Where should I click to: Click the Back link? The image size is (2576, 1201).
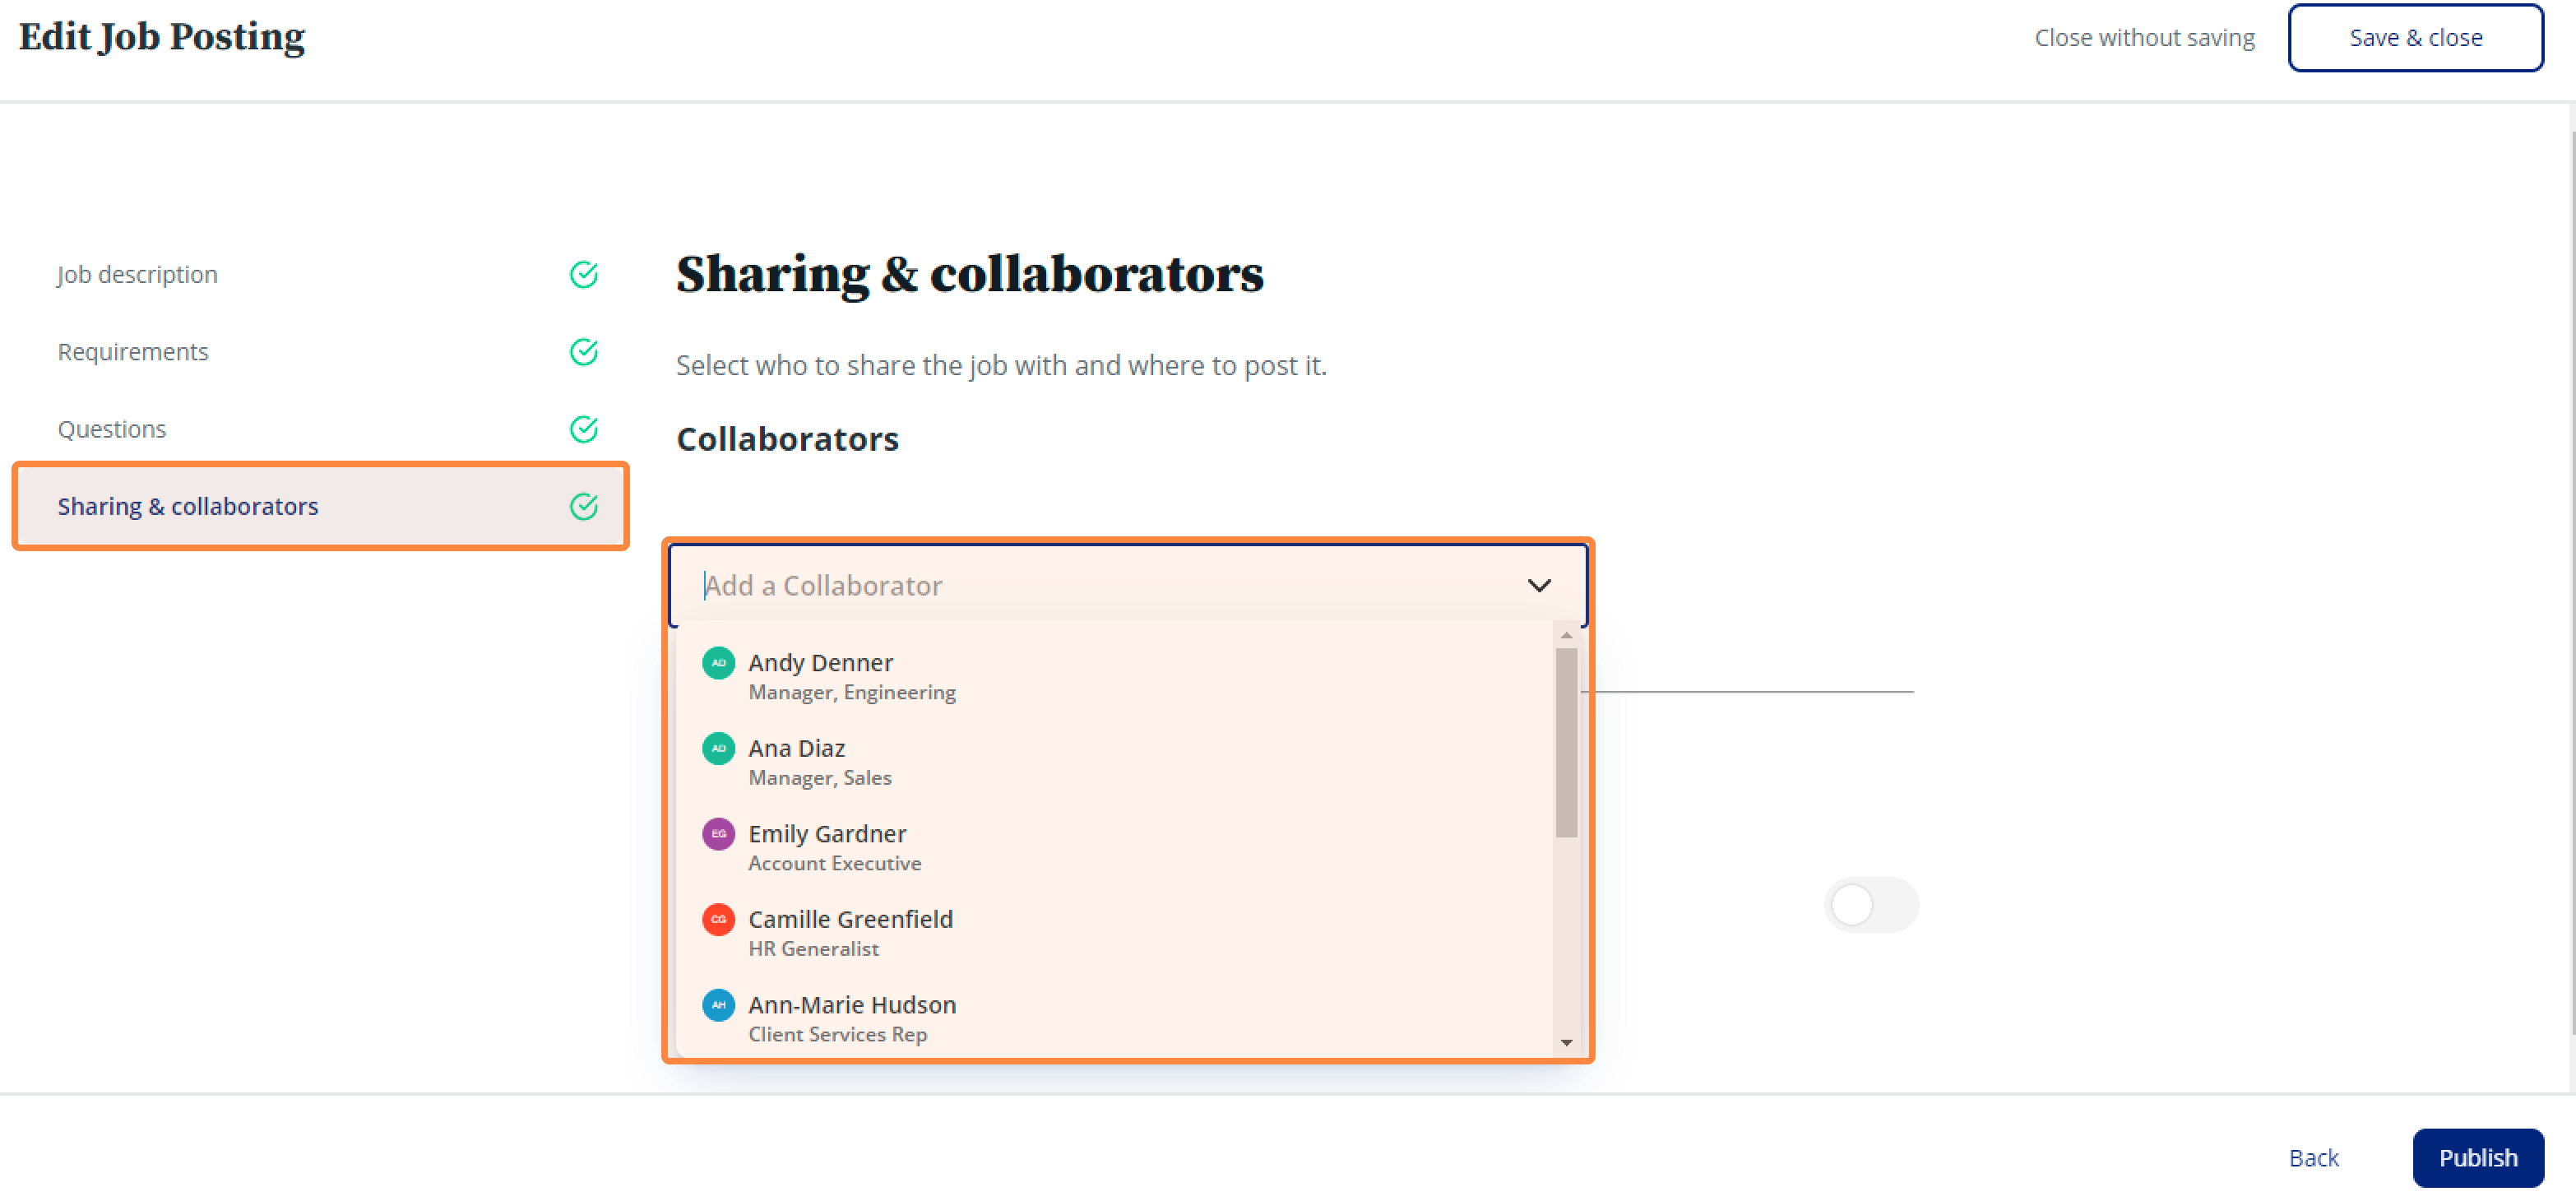2313,1157
